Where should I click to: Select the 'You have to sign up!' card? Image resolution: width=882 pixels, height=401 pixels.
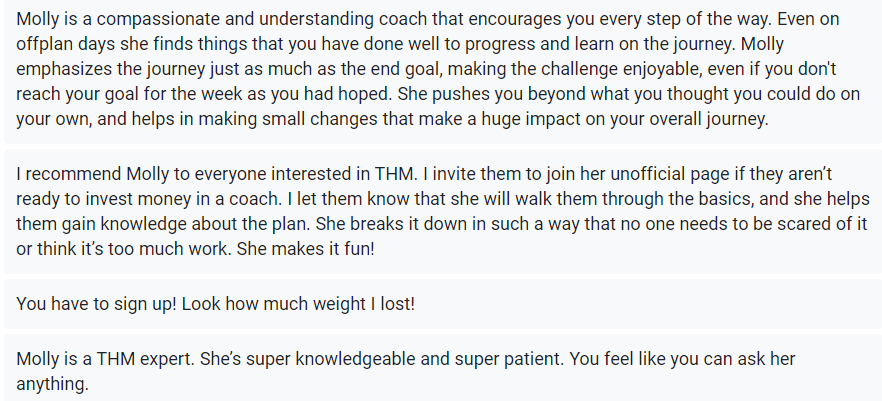pos(443,304)
